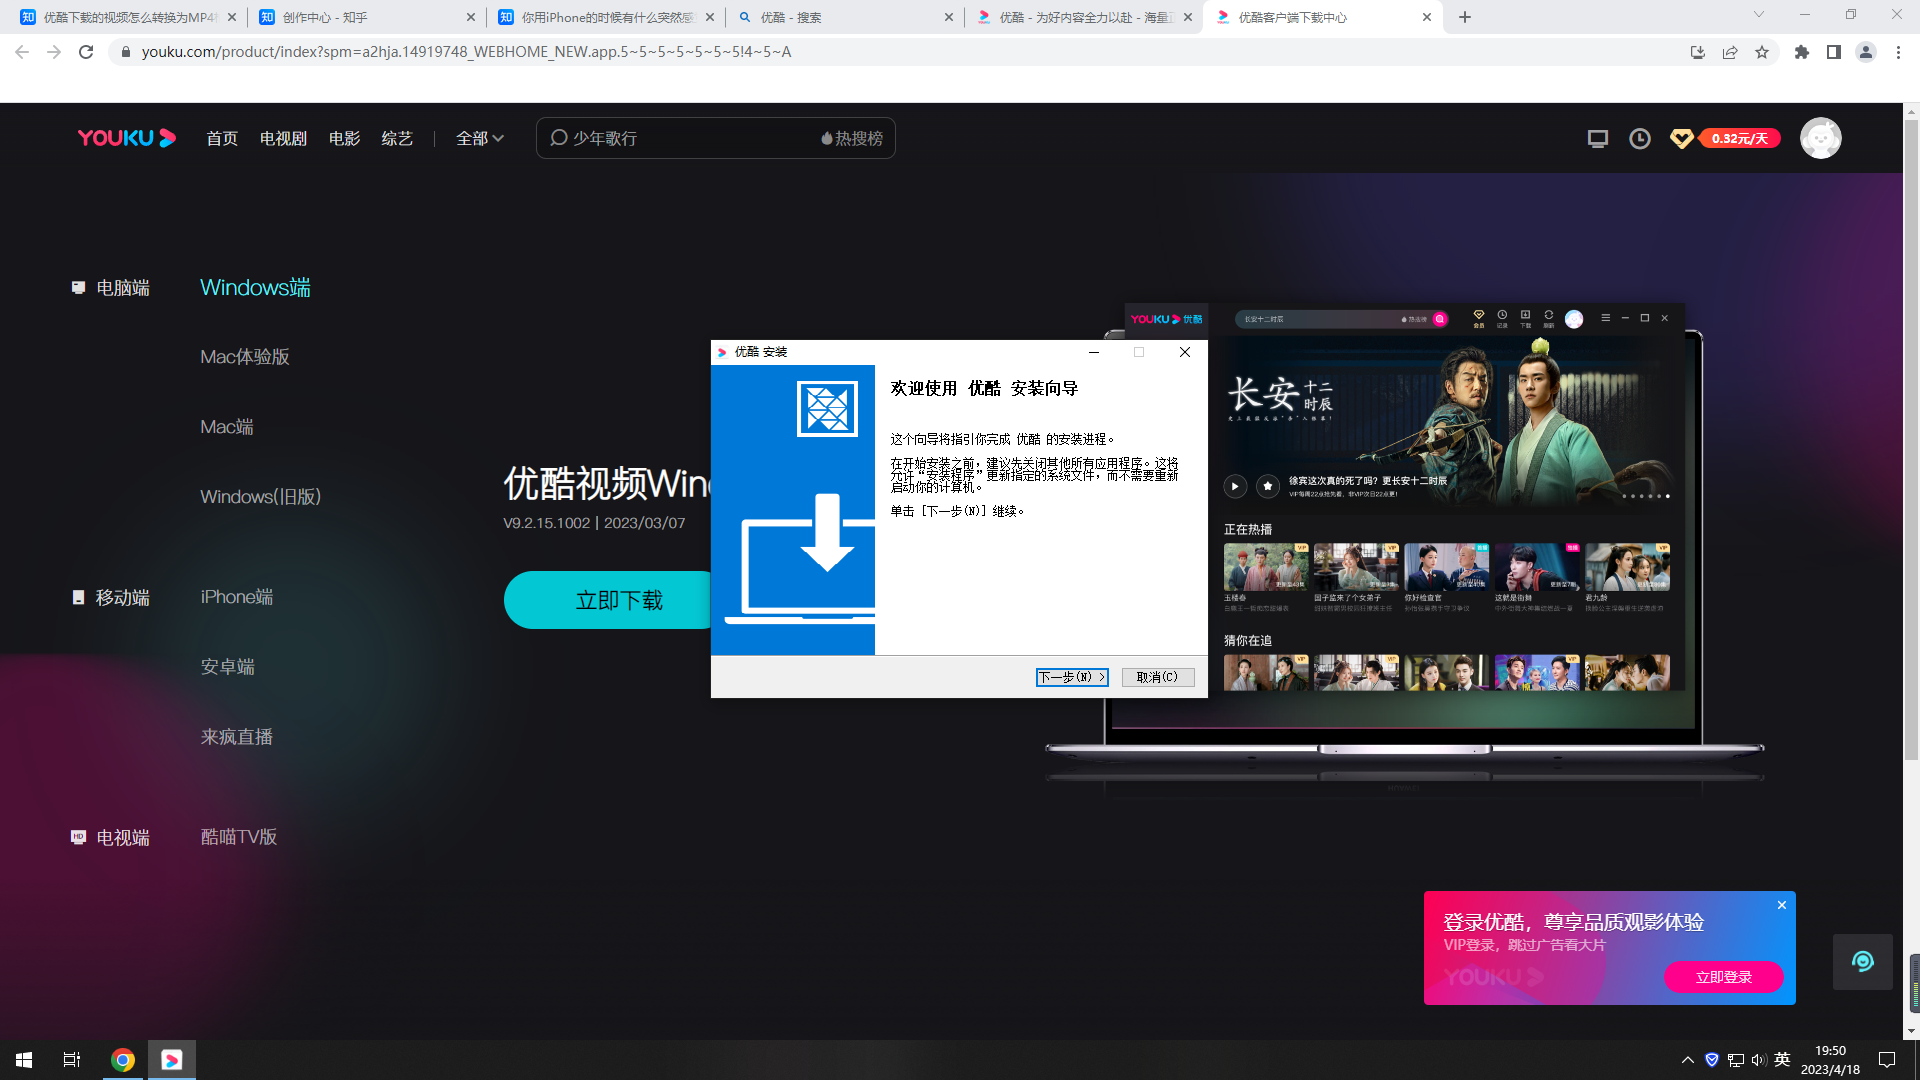Bookmark this page with the star icon
Image resolution: width=1920 pixels, height=1080 pixels.
tap(1762, 52)
